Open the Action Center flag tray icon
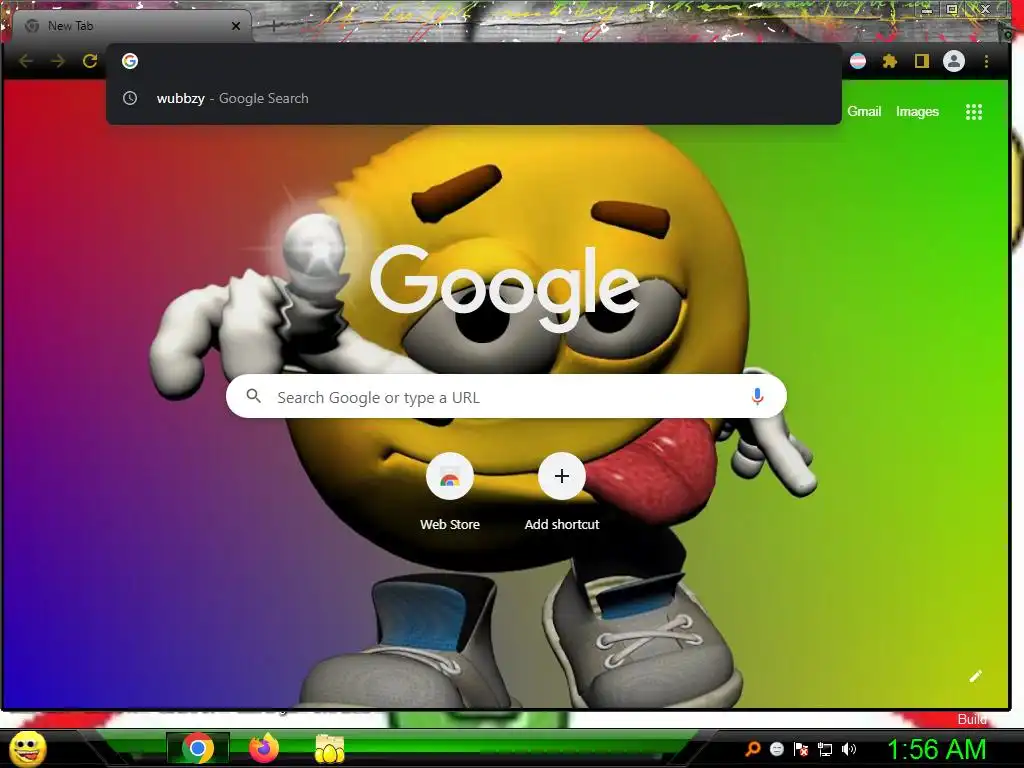This screenshot has height=768, width=1024. [x=801, y=749]
